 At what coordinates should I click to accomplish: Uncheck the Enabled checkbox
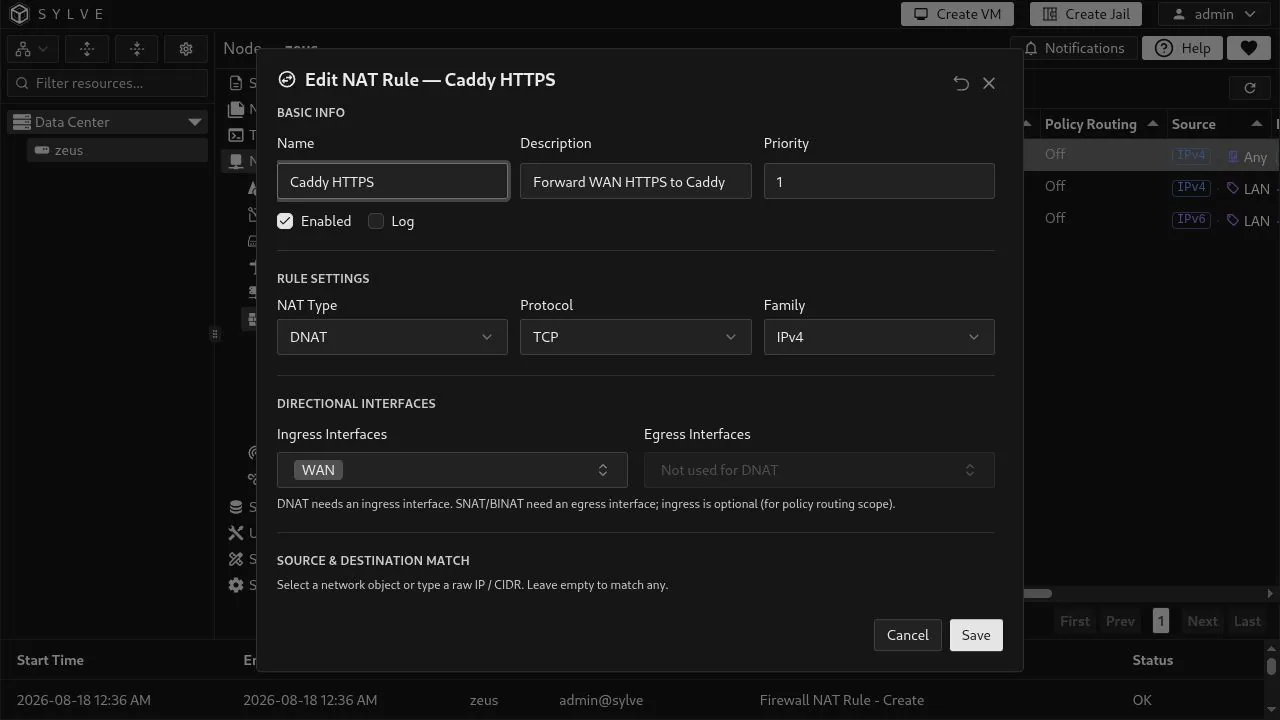[285, 221]
